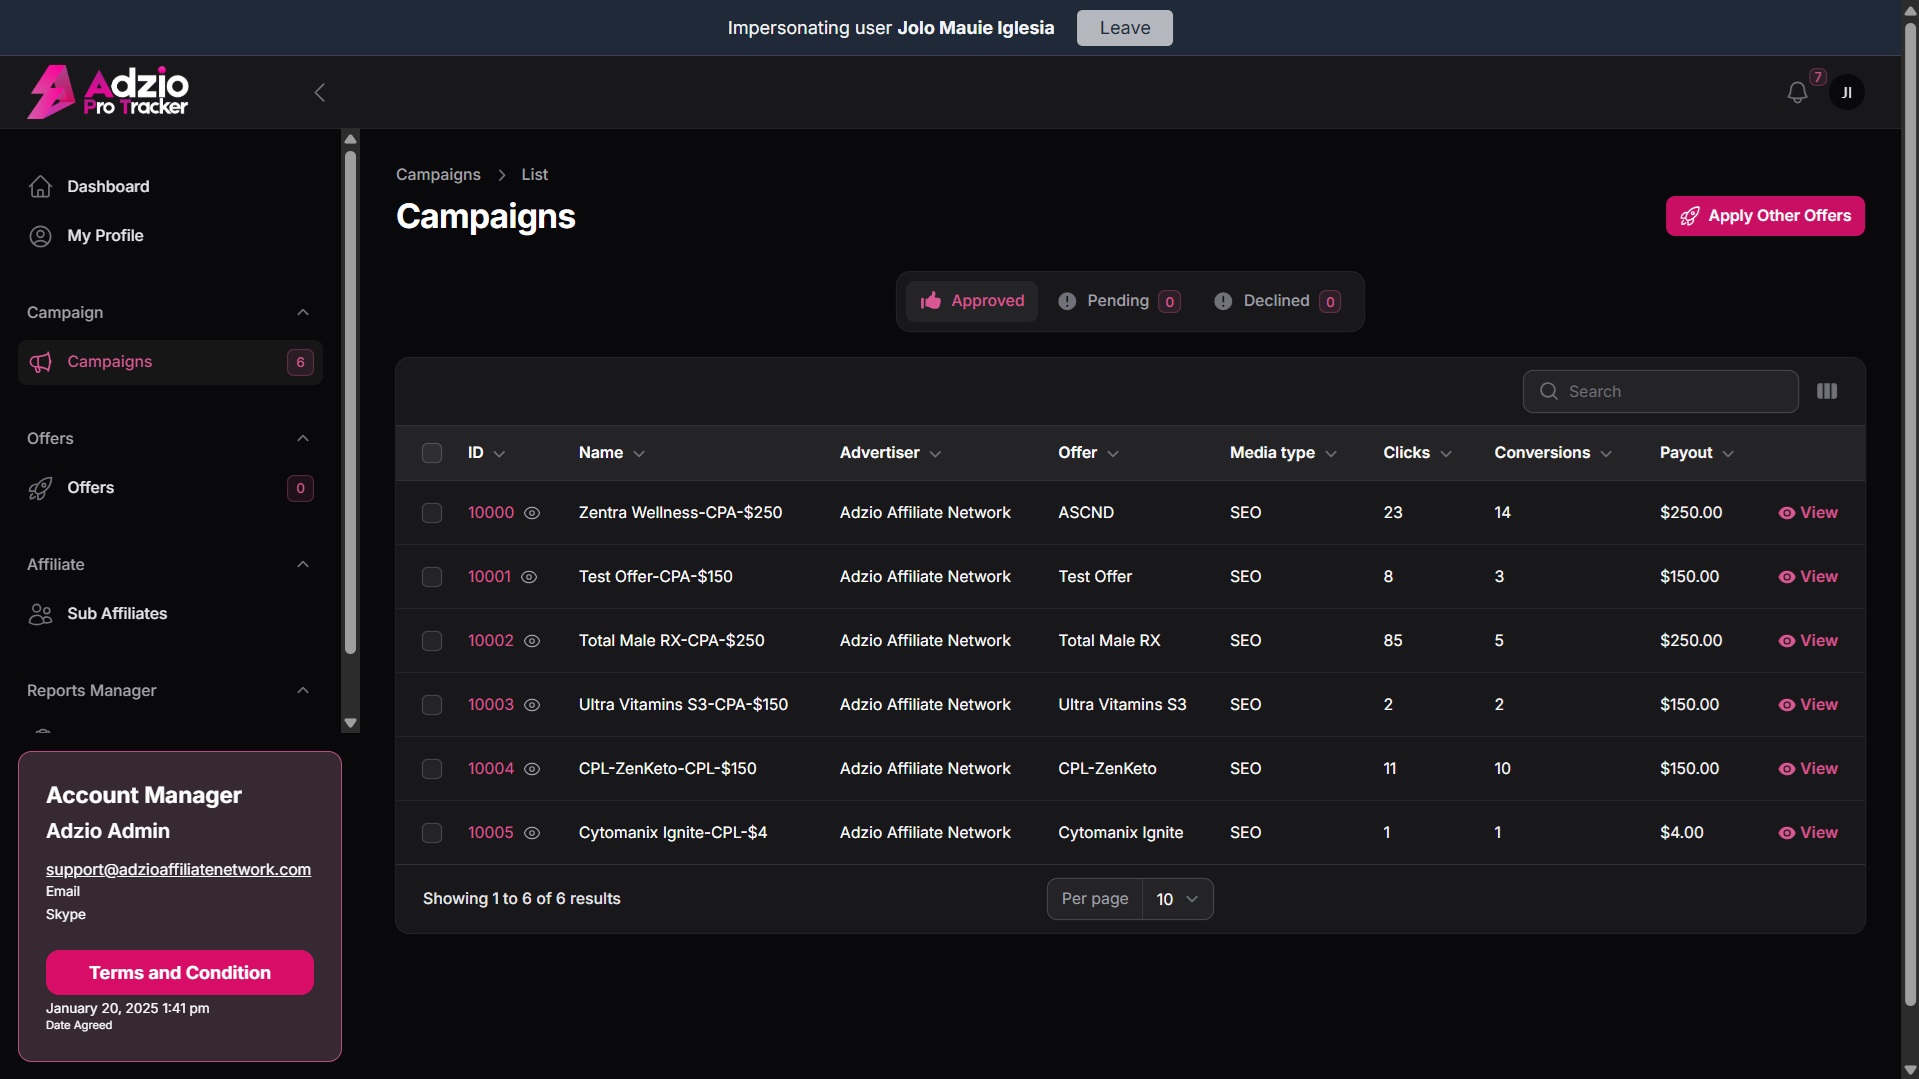1919x1079 pixels.
Task: Click the Offers count badge showing 0
Action: point(300,488)
